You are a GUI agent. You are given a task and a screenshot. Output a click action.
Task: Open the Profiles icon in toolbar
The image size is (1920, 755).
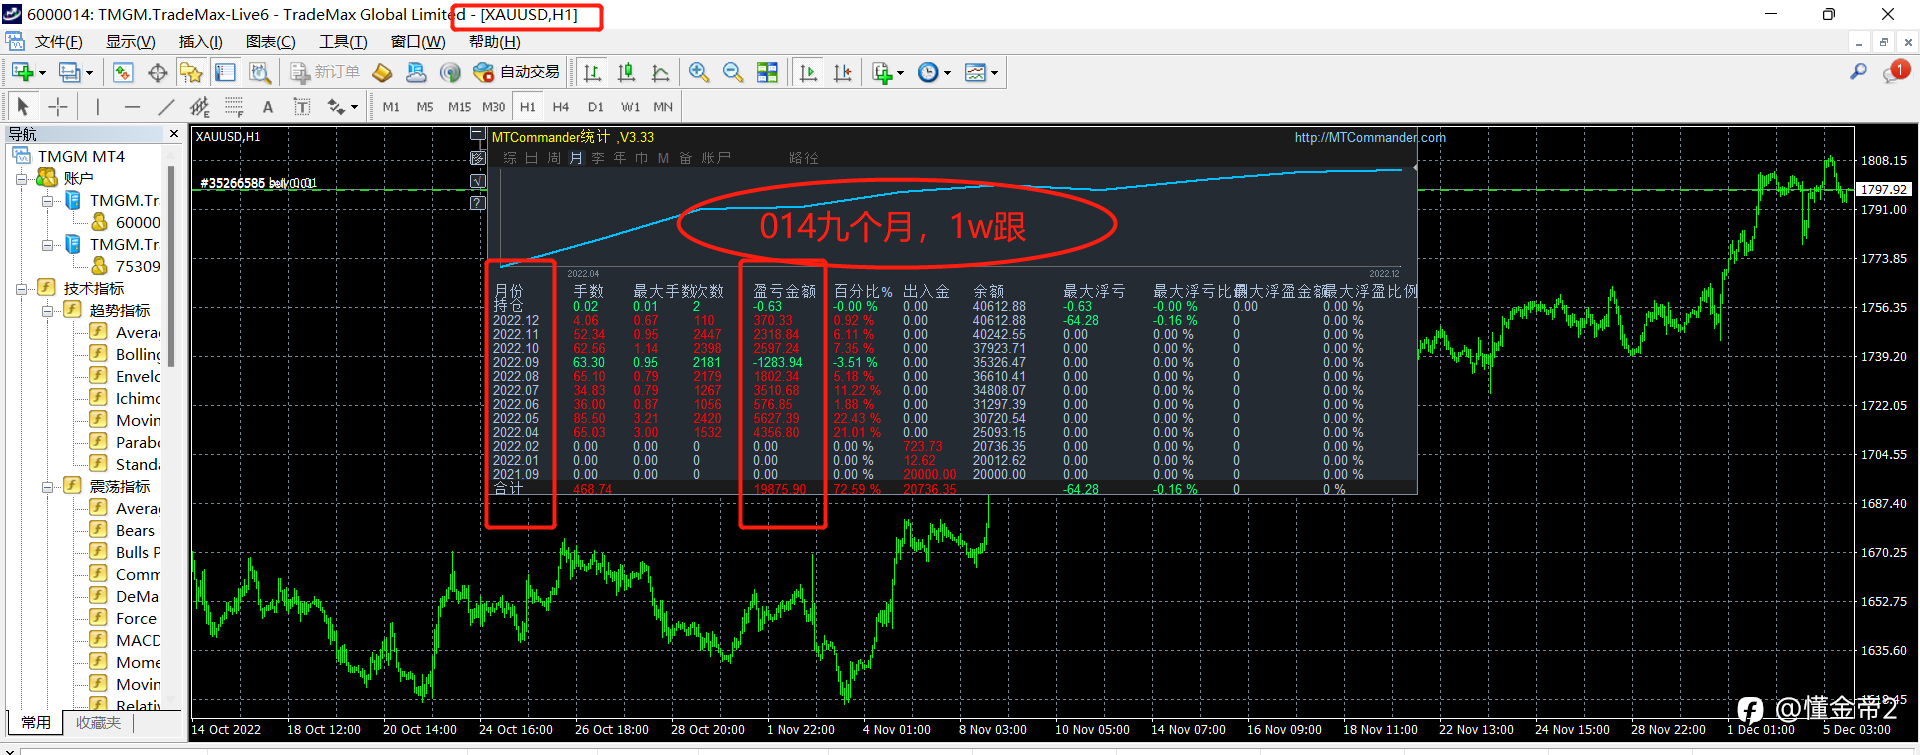pos(69,72)
